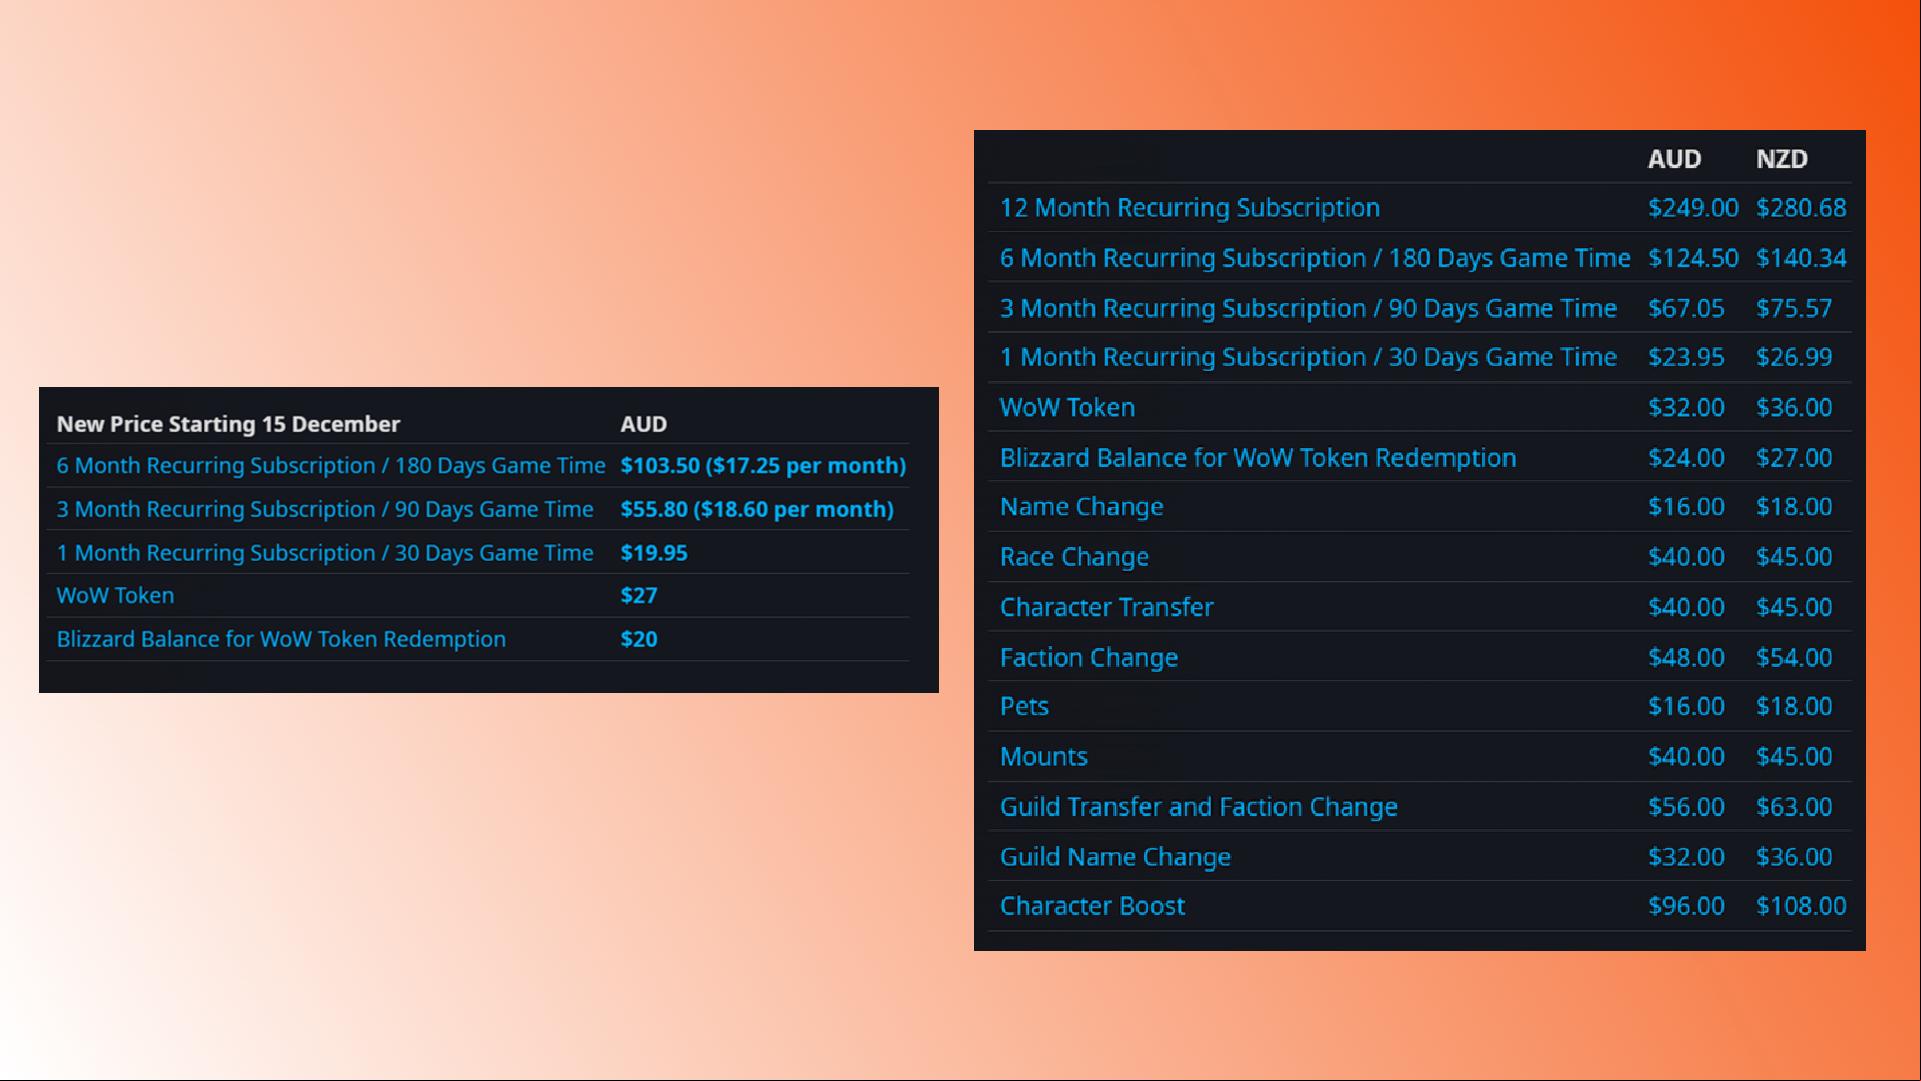Click 'Blizzard Balance for WoW Token Redemption' right table
This screenshot has width=1921, height=1081.
[x=1258, y=457]
